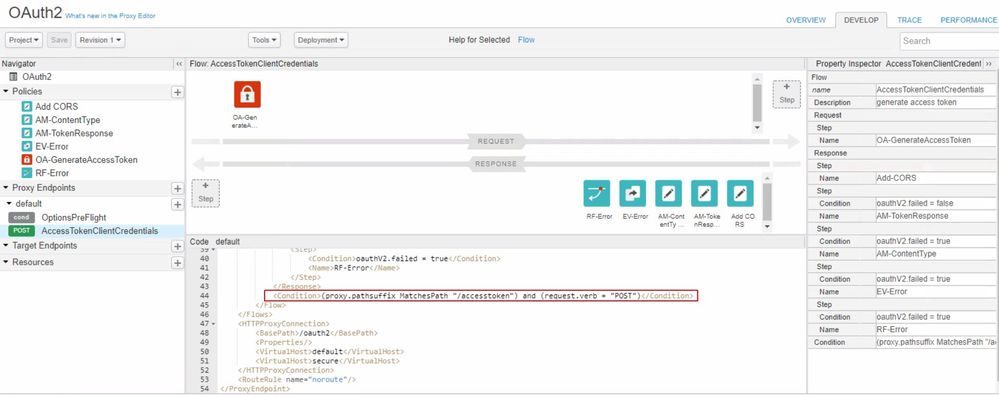Edit the RF-Error step name field in inspector

[935, 329]
